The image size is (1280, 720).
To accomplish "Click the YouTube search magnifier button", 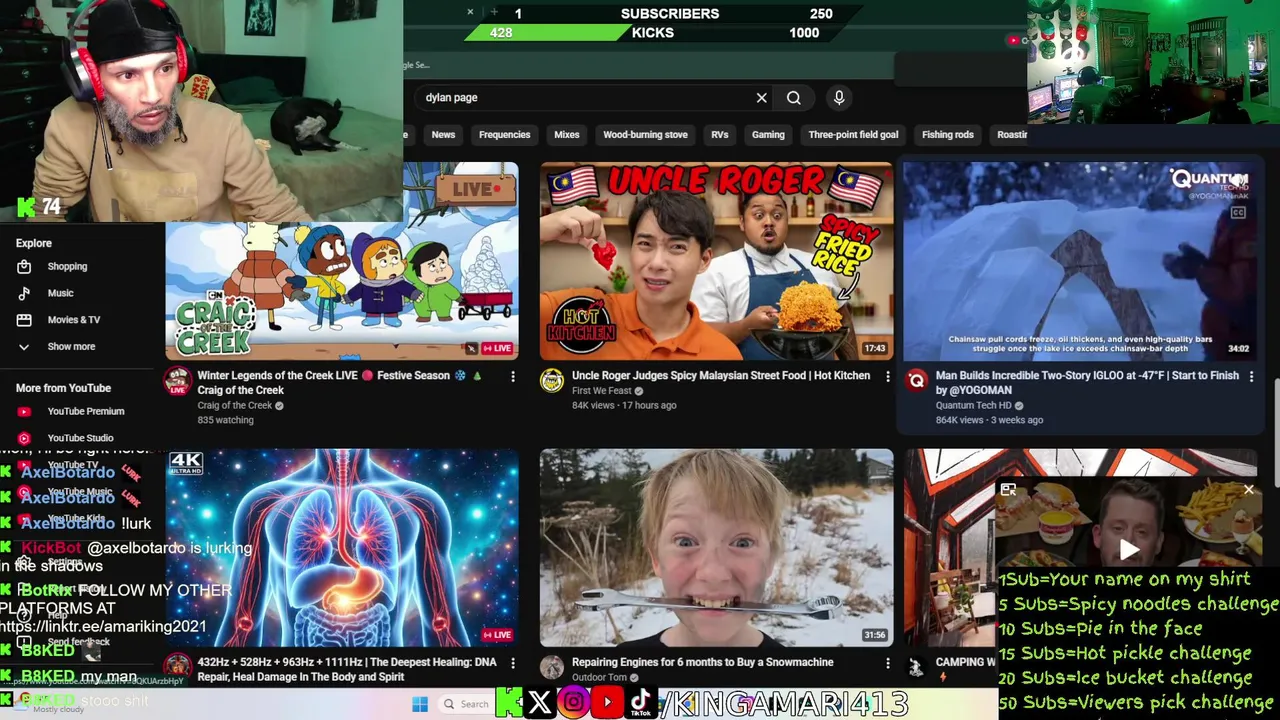I will tap(793, 98).
